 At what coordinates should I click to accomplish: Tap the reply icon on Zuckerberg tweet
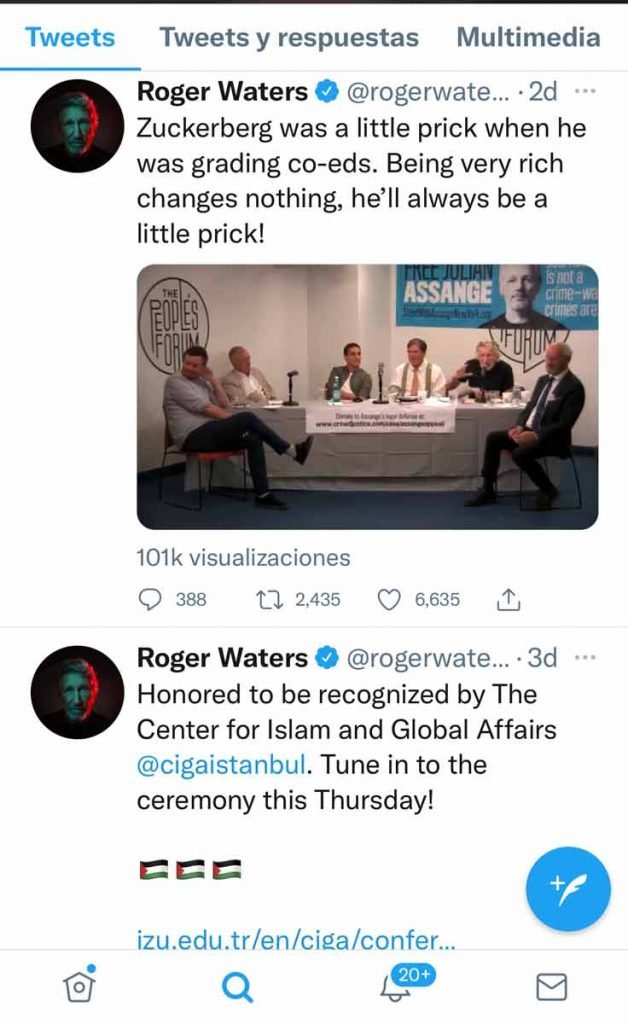tap(150, 600)
